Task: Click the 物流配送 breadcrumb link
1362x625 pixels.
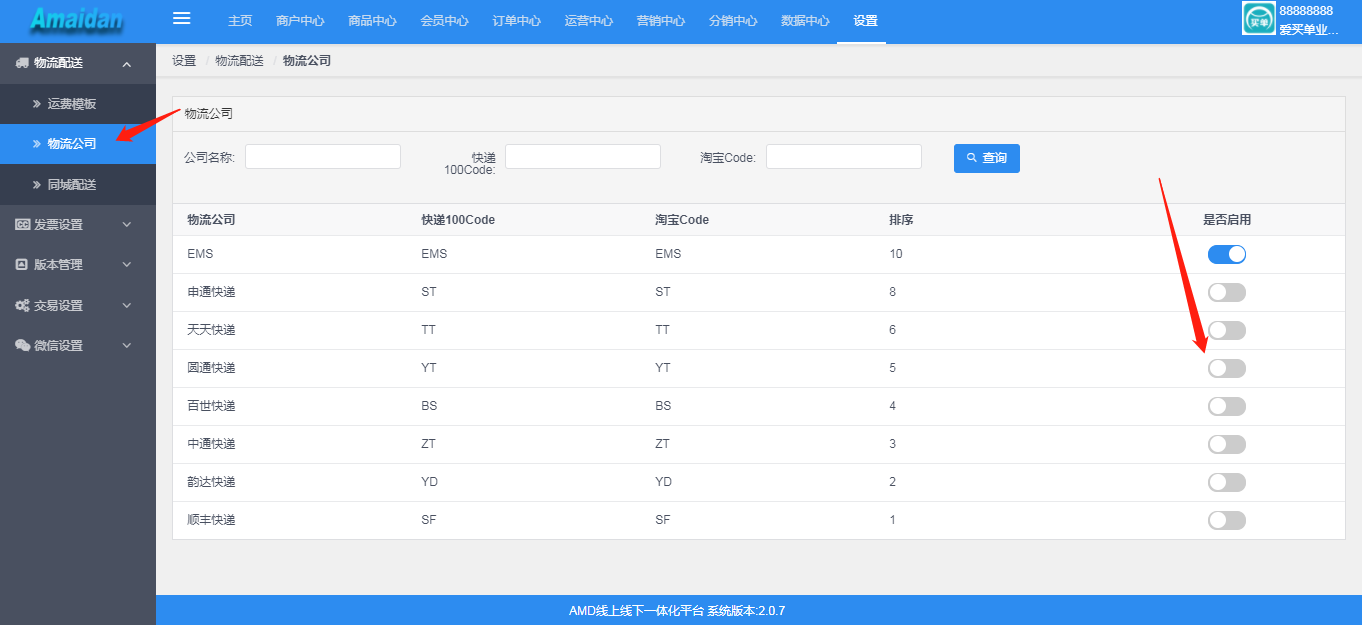Action: tap(239, 61)
